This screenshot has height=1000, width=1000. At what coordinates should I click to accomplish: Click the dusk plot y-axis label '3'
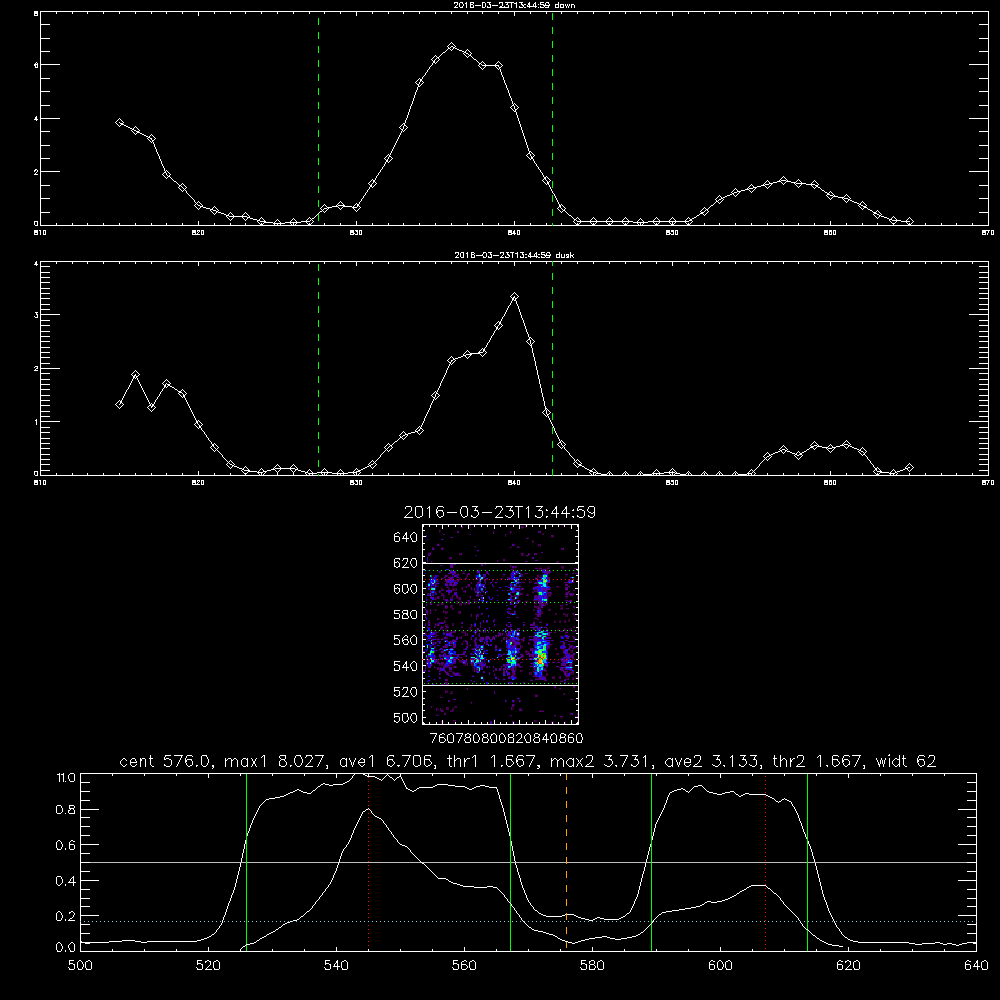[36, 315]
